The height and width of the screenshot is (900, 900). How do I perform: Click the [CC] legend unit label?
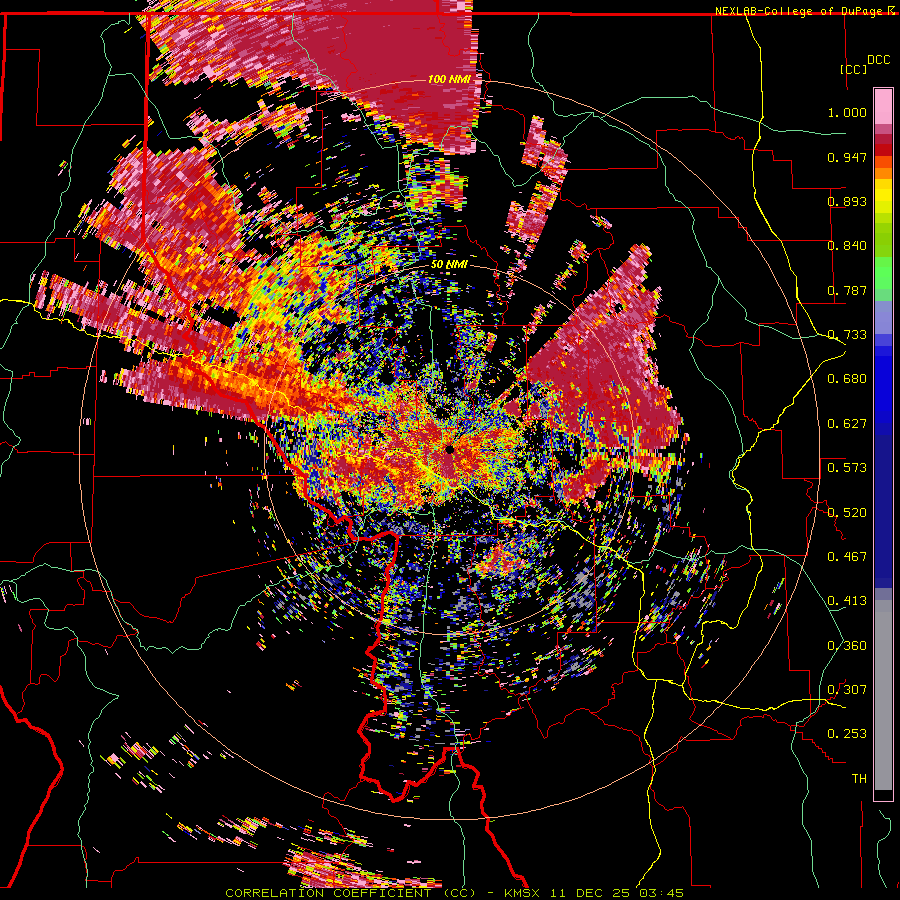click(x=854, y=69)
